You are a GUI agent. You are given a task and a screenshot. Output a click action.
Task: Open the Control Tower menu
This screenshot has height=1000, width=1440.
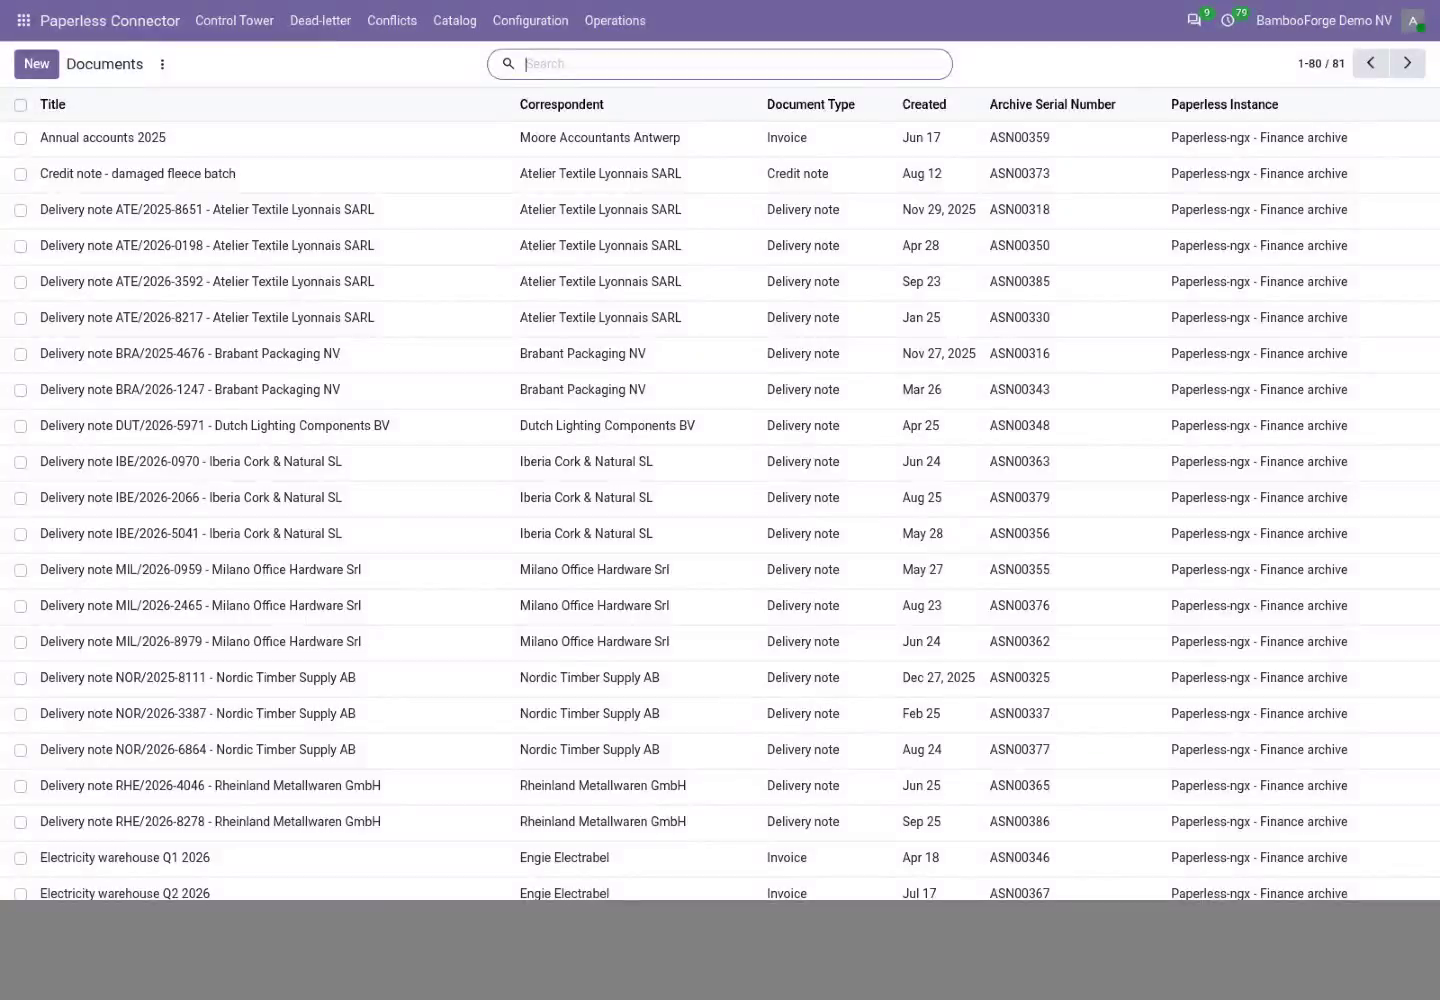pyautogui.click(x=234, y=20)
